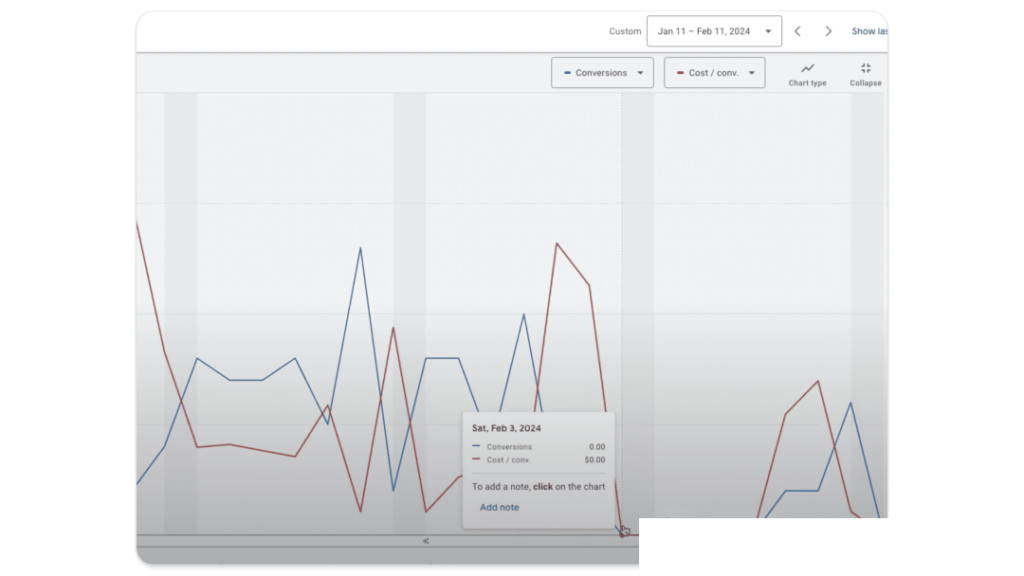Screen dimensions: 1024x576
Task: Click the blue Conversions legend dash
Action: [x=568, y=72]
